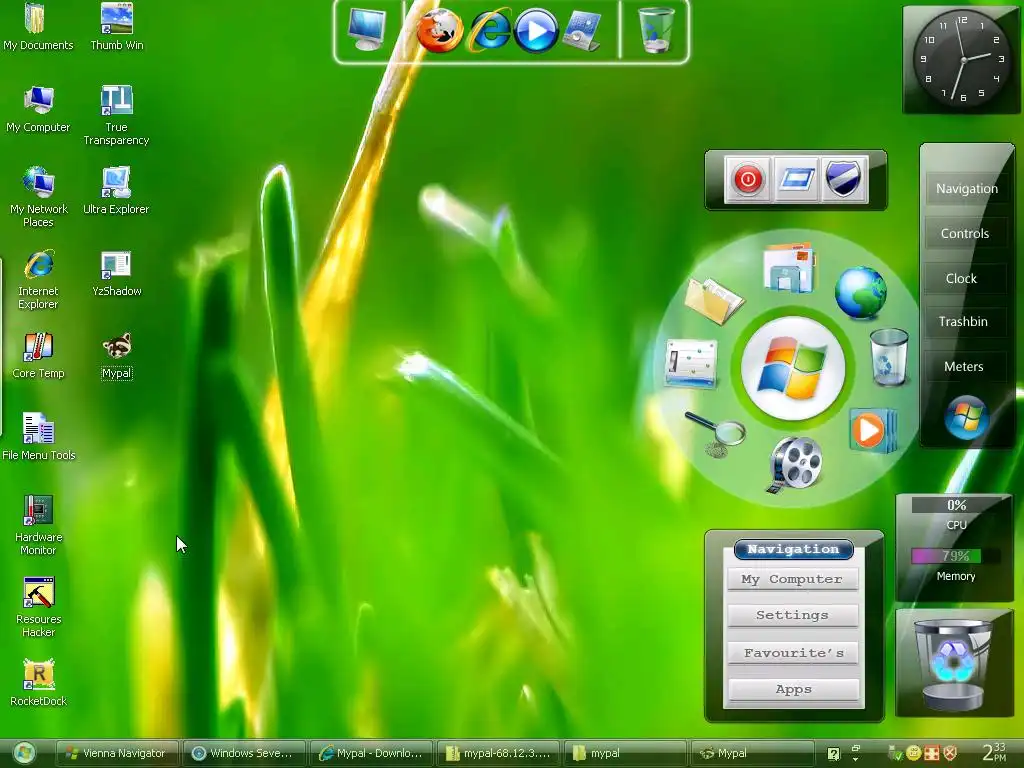Launch the RocketDock shortcut
This screenshot has height=768, width=1024.
[x=39, y=683]
